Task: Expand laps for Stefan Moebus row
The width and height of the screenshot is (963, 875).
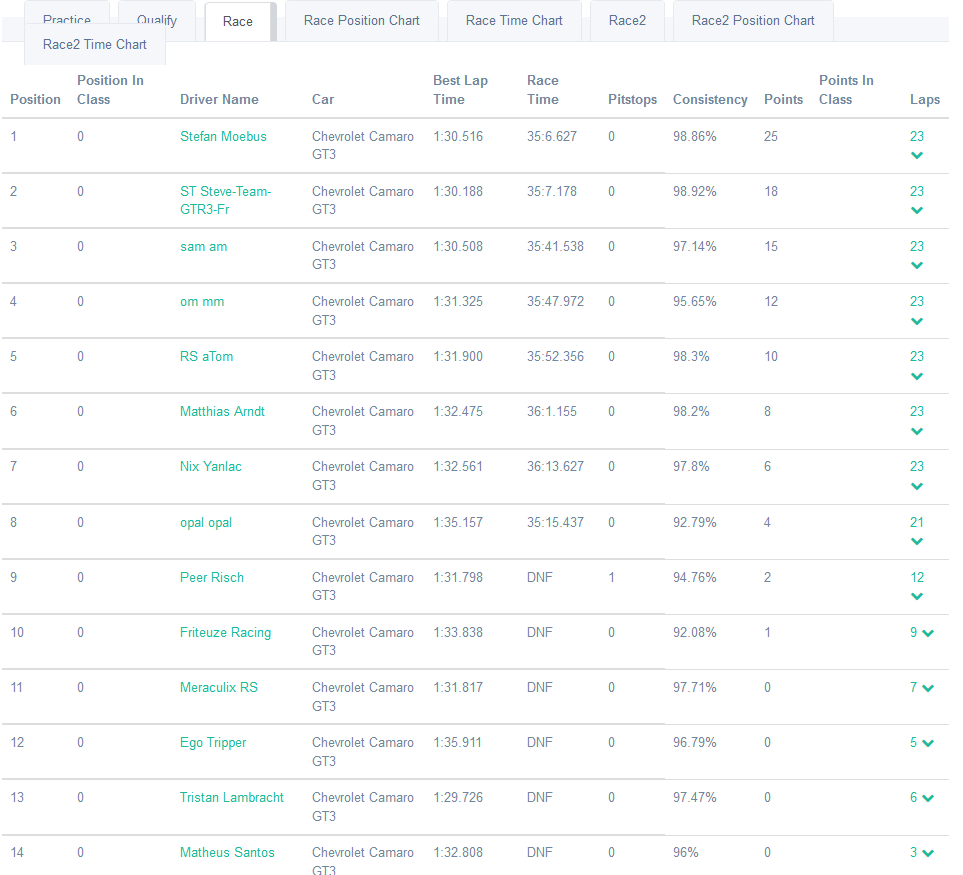Action: (917, 156)
